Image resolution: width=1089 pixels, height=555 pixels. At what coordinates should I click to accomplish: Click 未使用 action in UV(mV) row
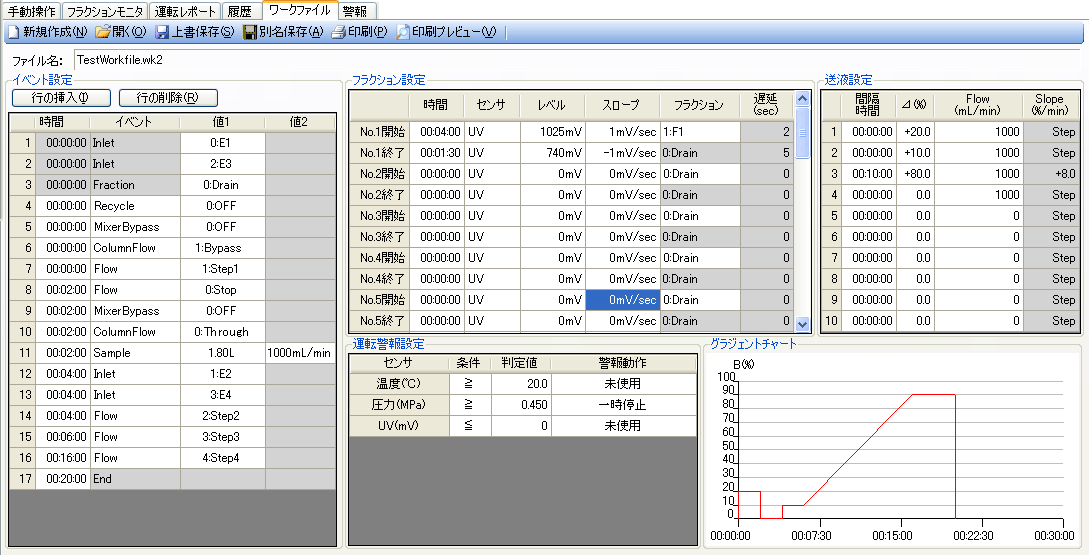[623, 426]
